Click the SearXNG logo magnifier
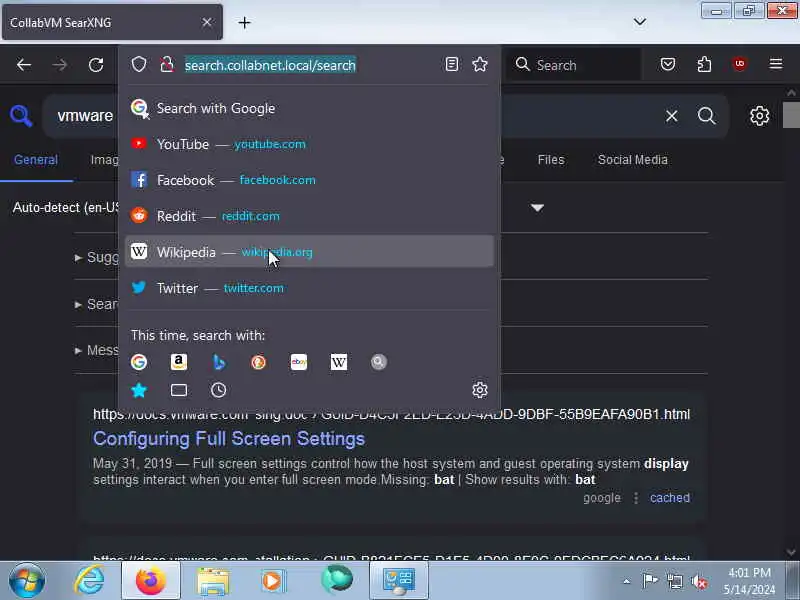The image size is (800, 600). click(21, 116)
